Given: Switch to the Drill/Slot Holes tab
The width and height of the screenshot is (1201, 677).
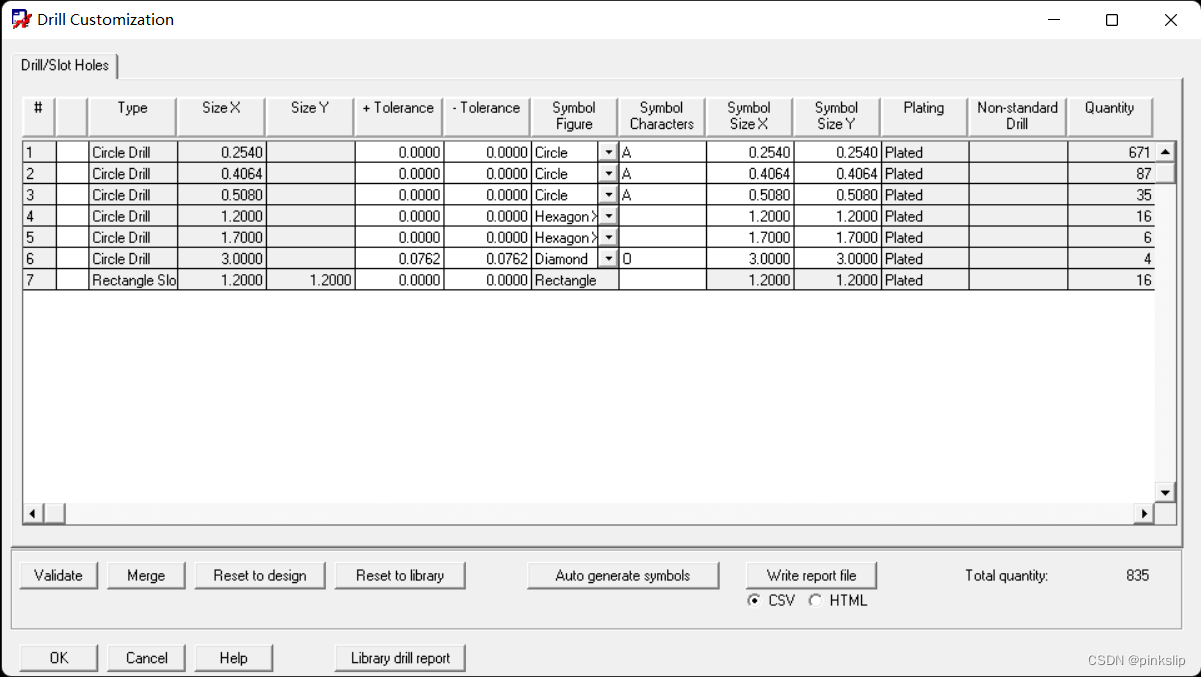Looking at the screenshot, I should (x=64, y=66).
